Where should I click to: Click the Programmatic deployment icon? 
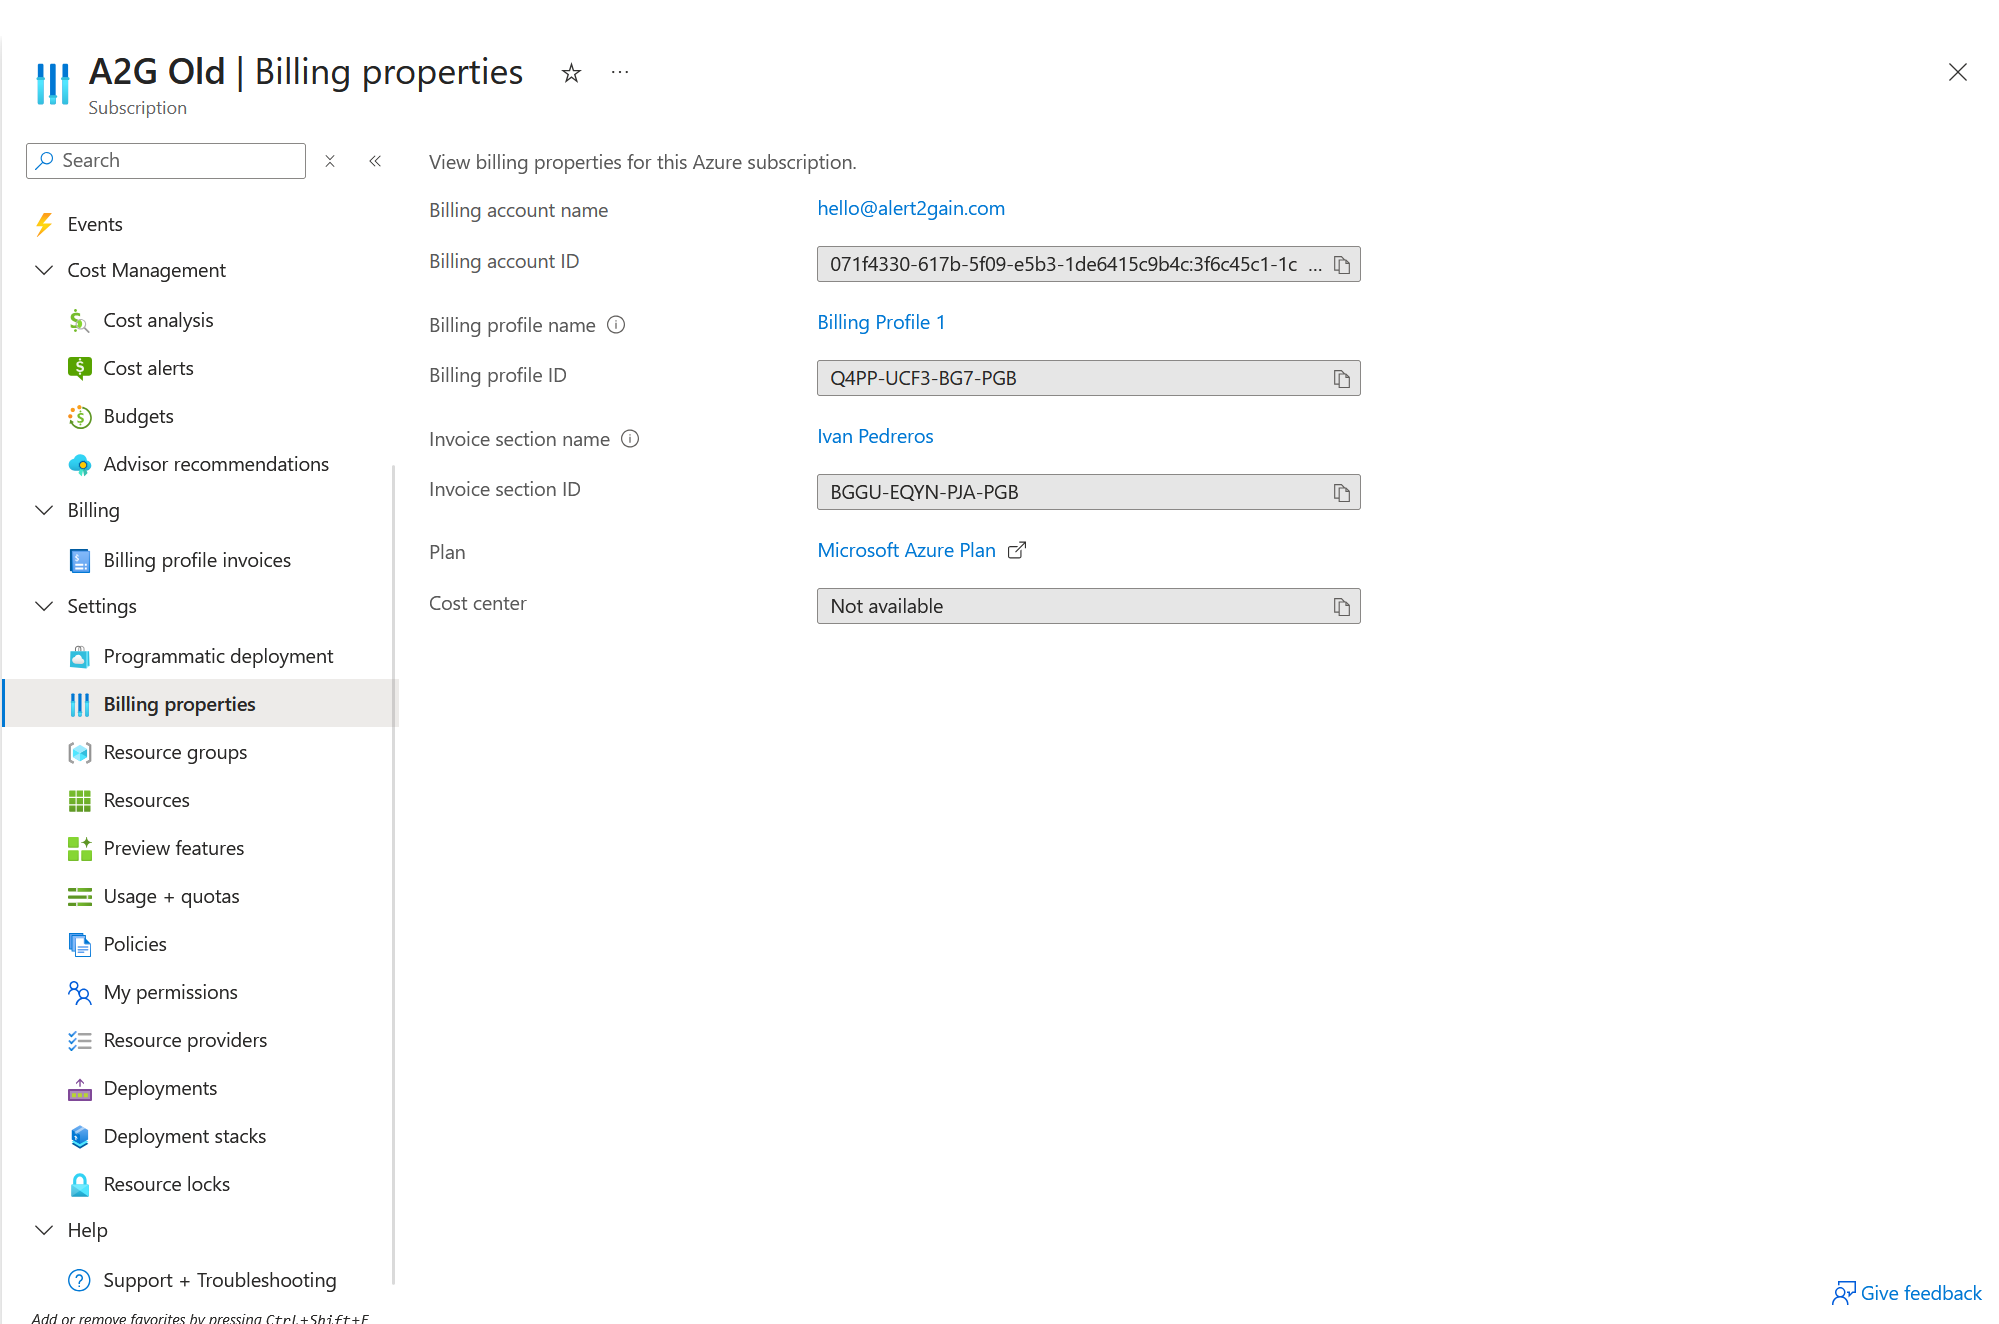[x=80, y=657]
